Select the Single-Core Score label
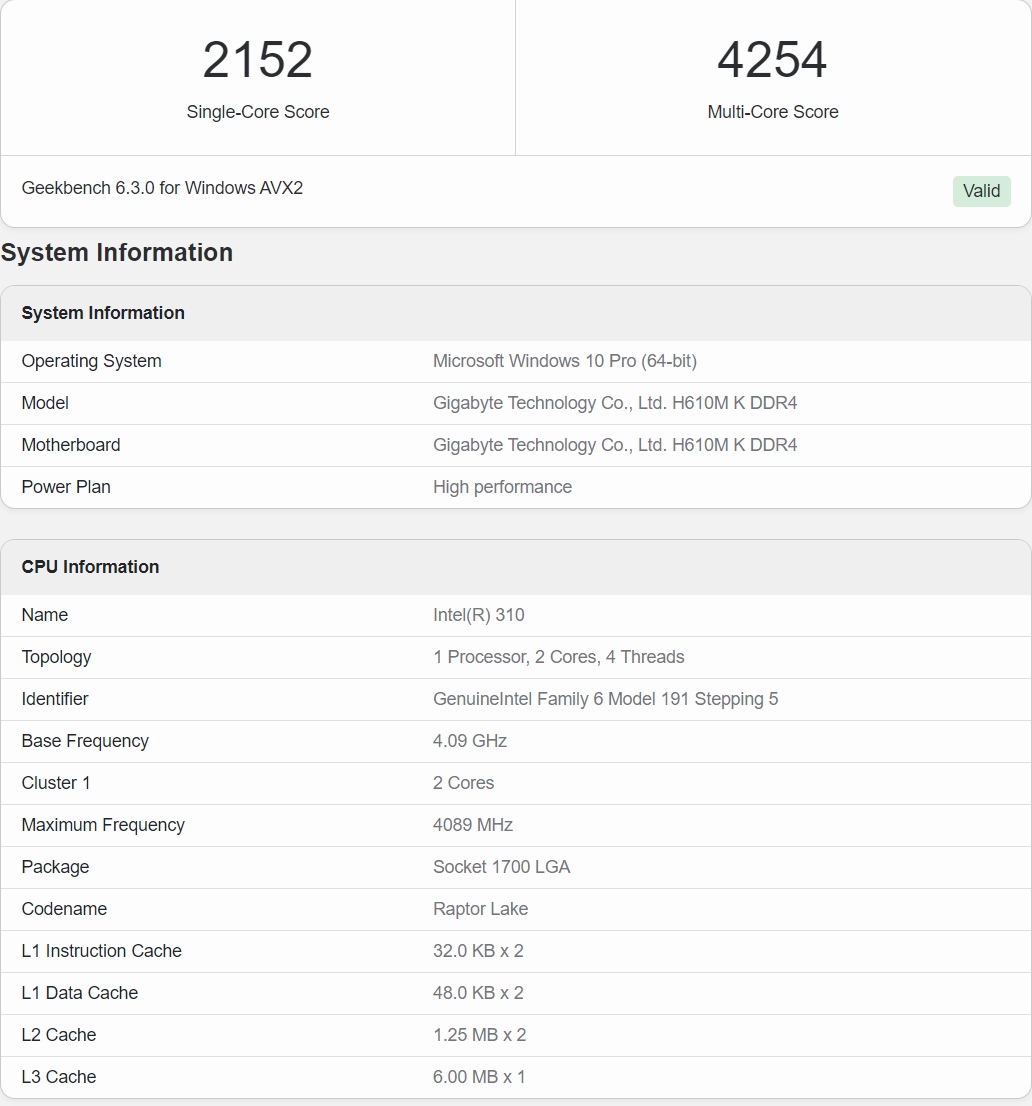The width and height of the screenshot is (1032, 1106). pos(258,112)
